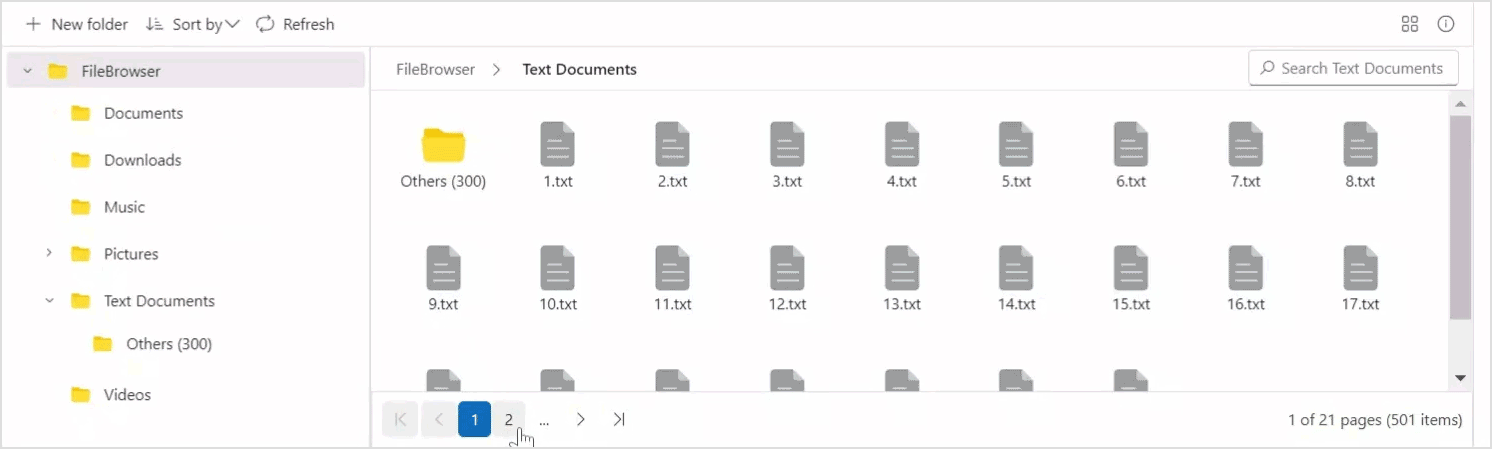Collapse the FileBrowser root node
Viewport: 1492px width, 449px height.
[27, 71]
